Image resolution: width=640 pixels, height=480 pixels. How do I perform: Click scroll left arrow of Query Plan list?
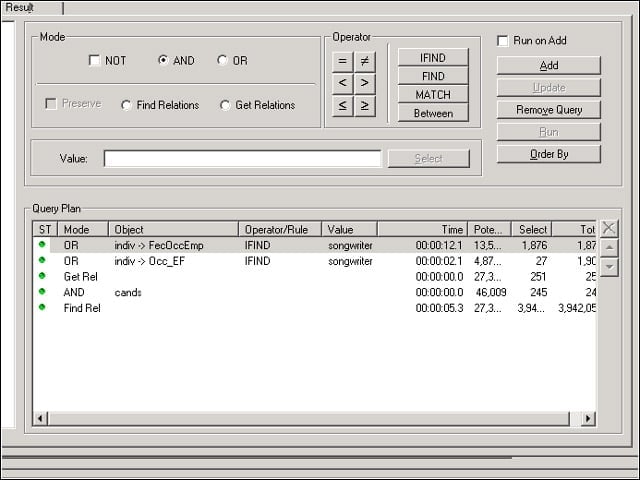click(x=40, y=418)
